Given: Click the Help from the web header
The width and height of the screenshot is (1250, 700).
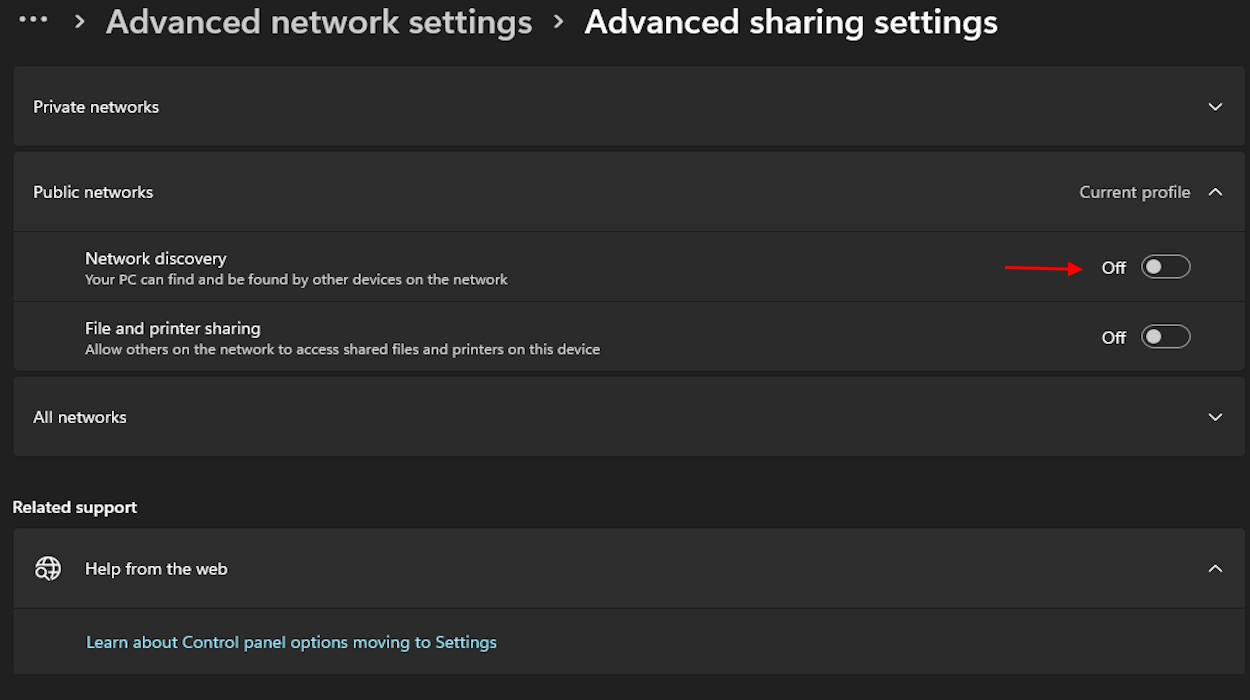Looking at the screenshot, I should [x=156, y=568].
